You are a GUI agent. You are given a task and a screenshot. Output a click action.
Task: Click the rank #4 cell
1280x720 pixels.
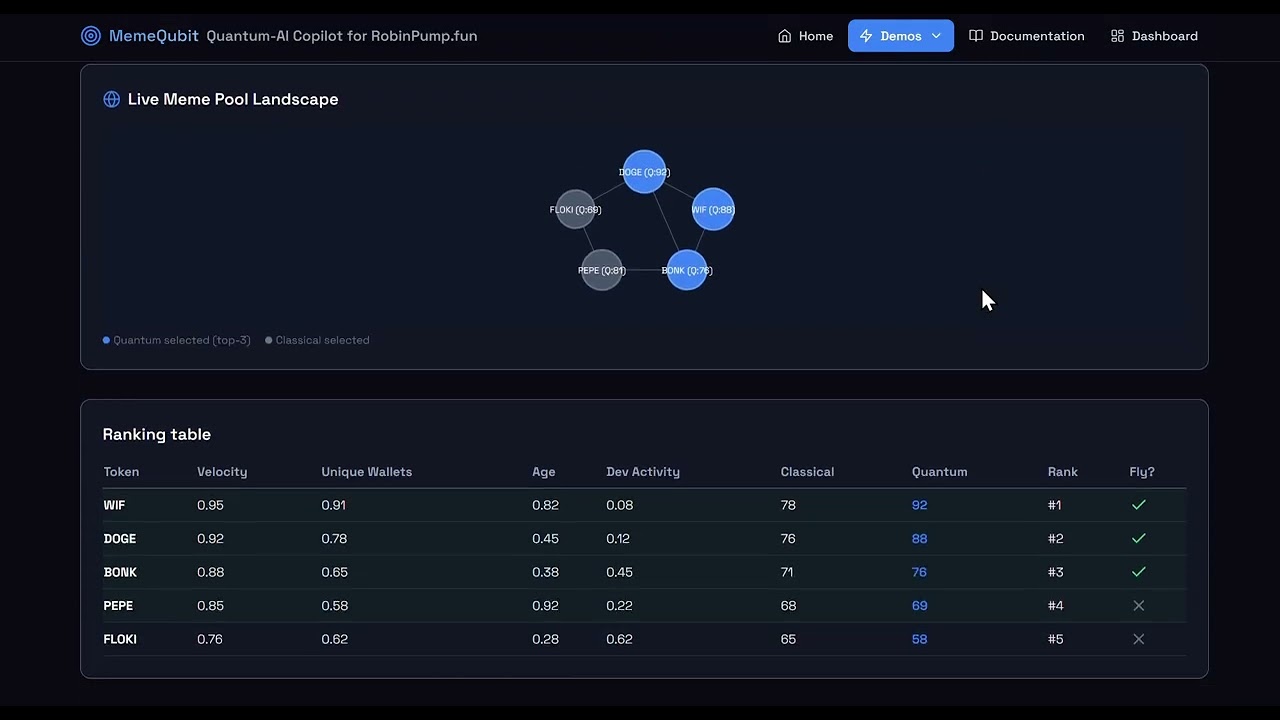point(1056,605)
